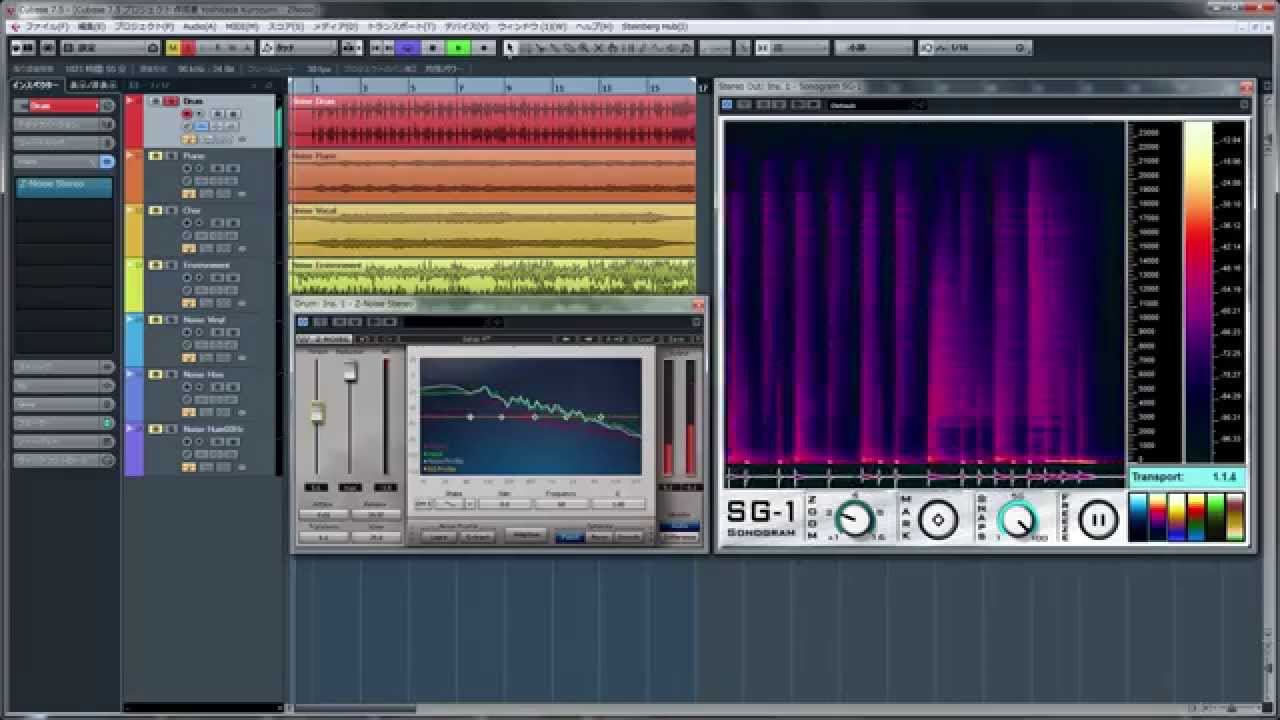
Task: Click the Frequency value field in Z-Noise EQ
Action: pyautogui.click(x=562, y=503)
